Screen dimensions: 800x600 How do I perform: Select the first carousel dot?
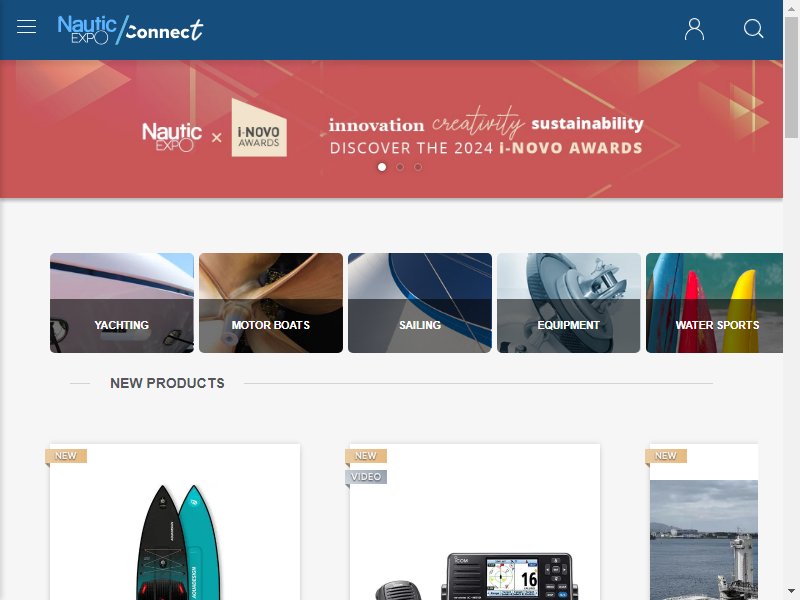(x=382, y=167)
